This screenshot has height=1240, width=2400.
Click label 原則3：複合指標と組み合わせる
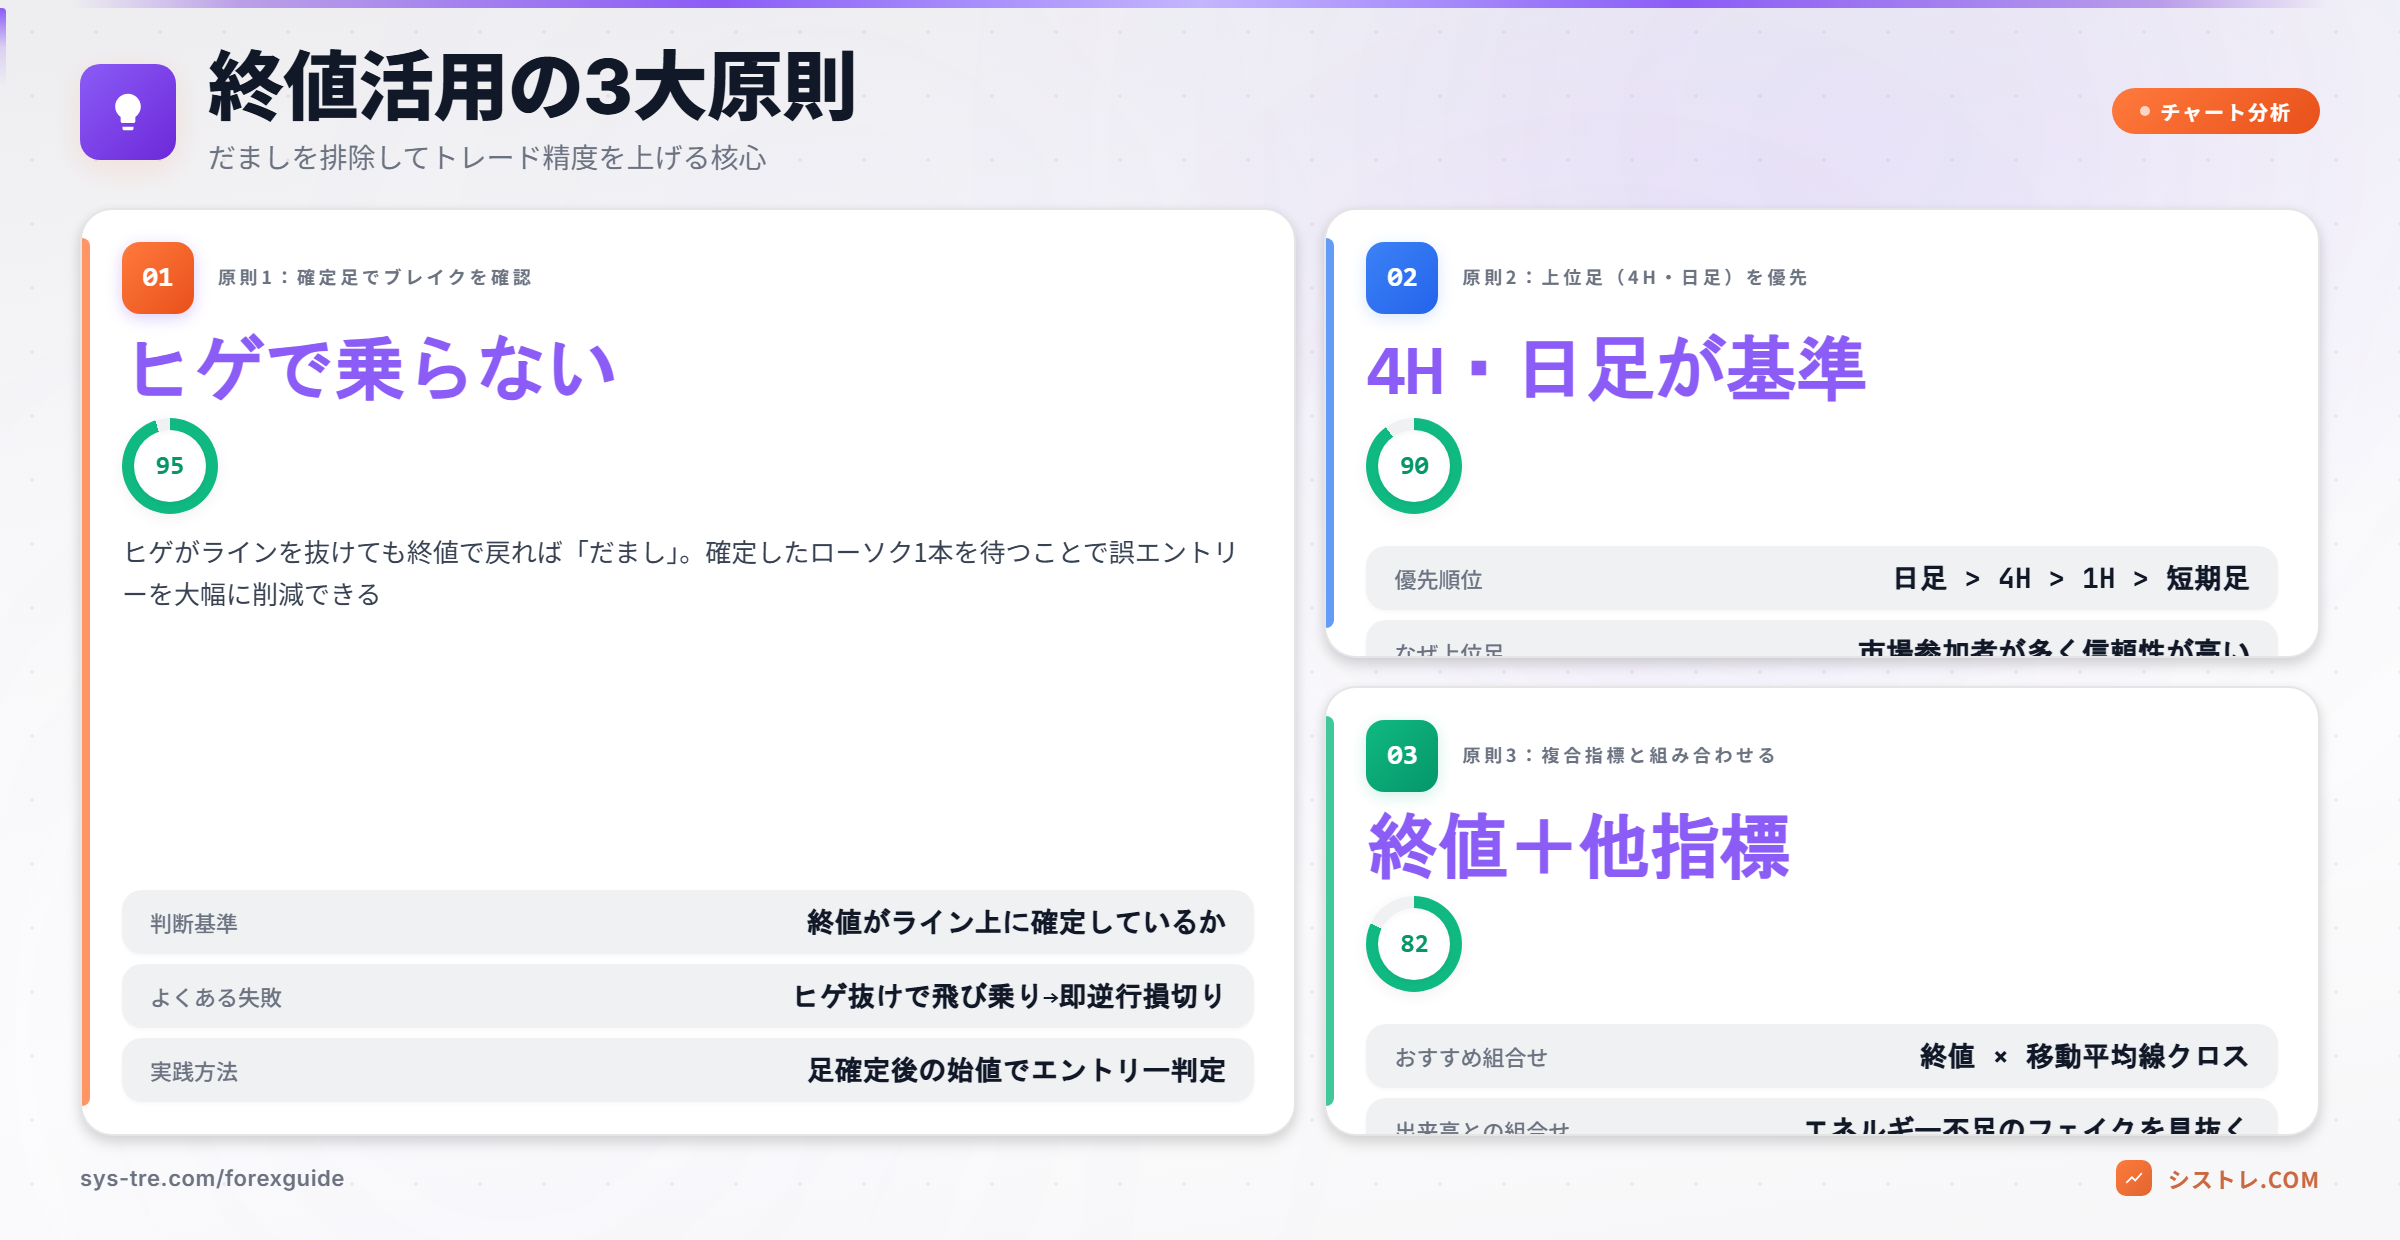coord(1619,756)
